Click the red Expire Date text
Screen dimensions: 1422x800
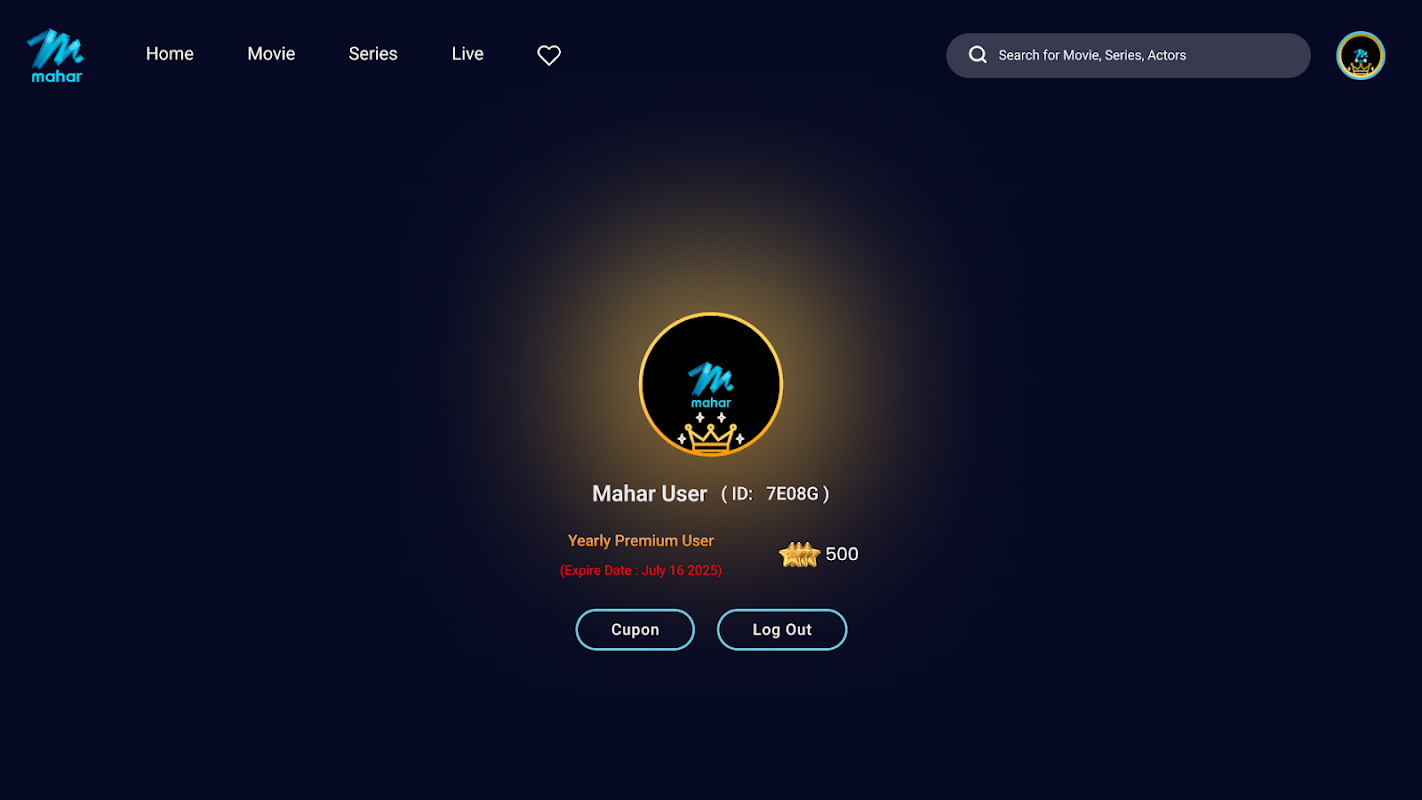pyautogui.click(x=641, y=571)
